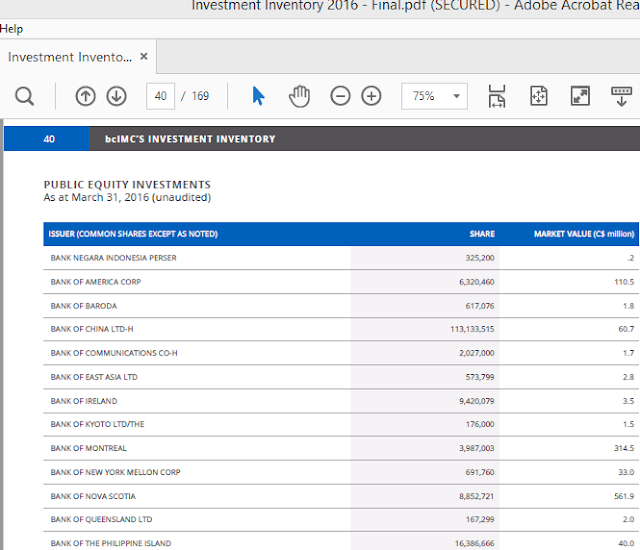Click the PUBLIC EQUITY INVESTMENTS heading
The image size is (640, 550).
click(x=127, y=185)
